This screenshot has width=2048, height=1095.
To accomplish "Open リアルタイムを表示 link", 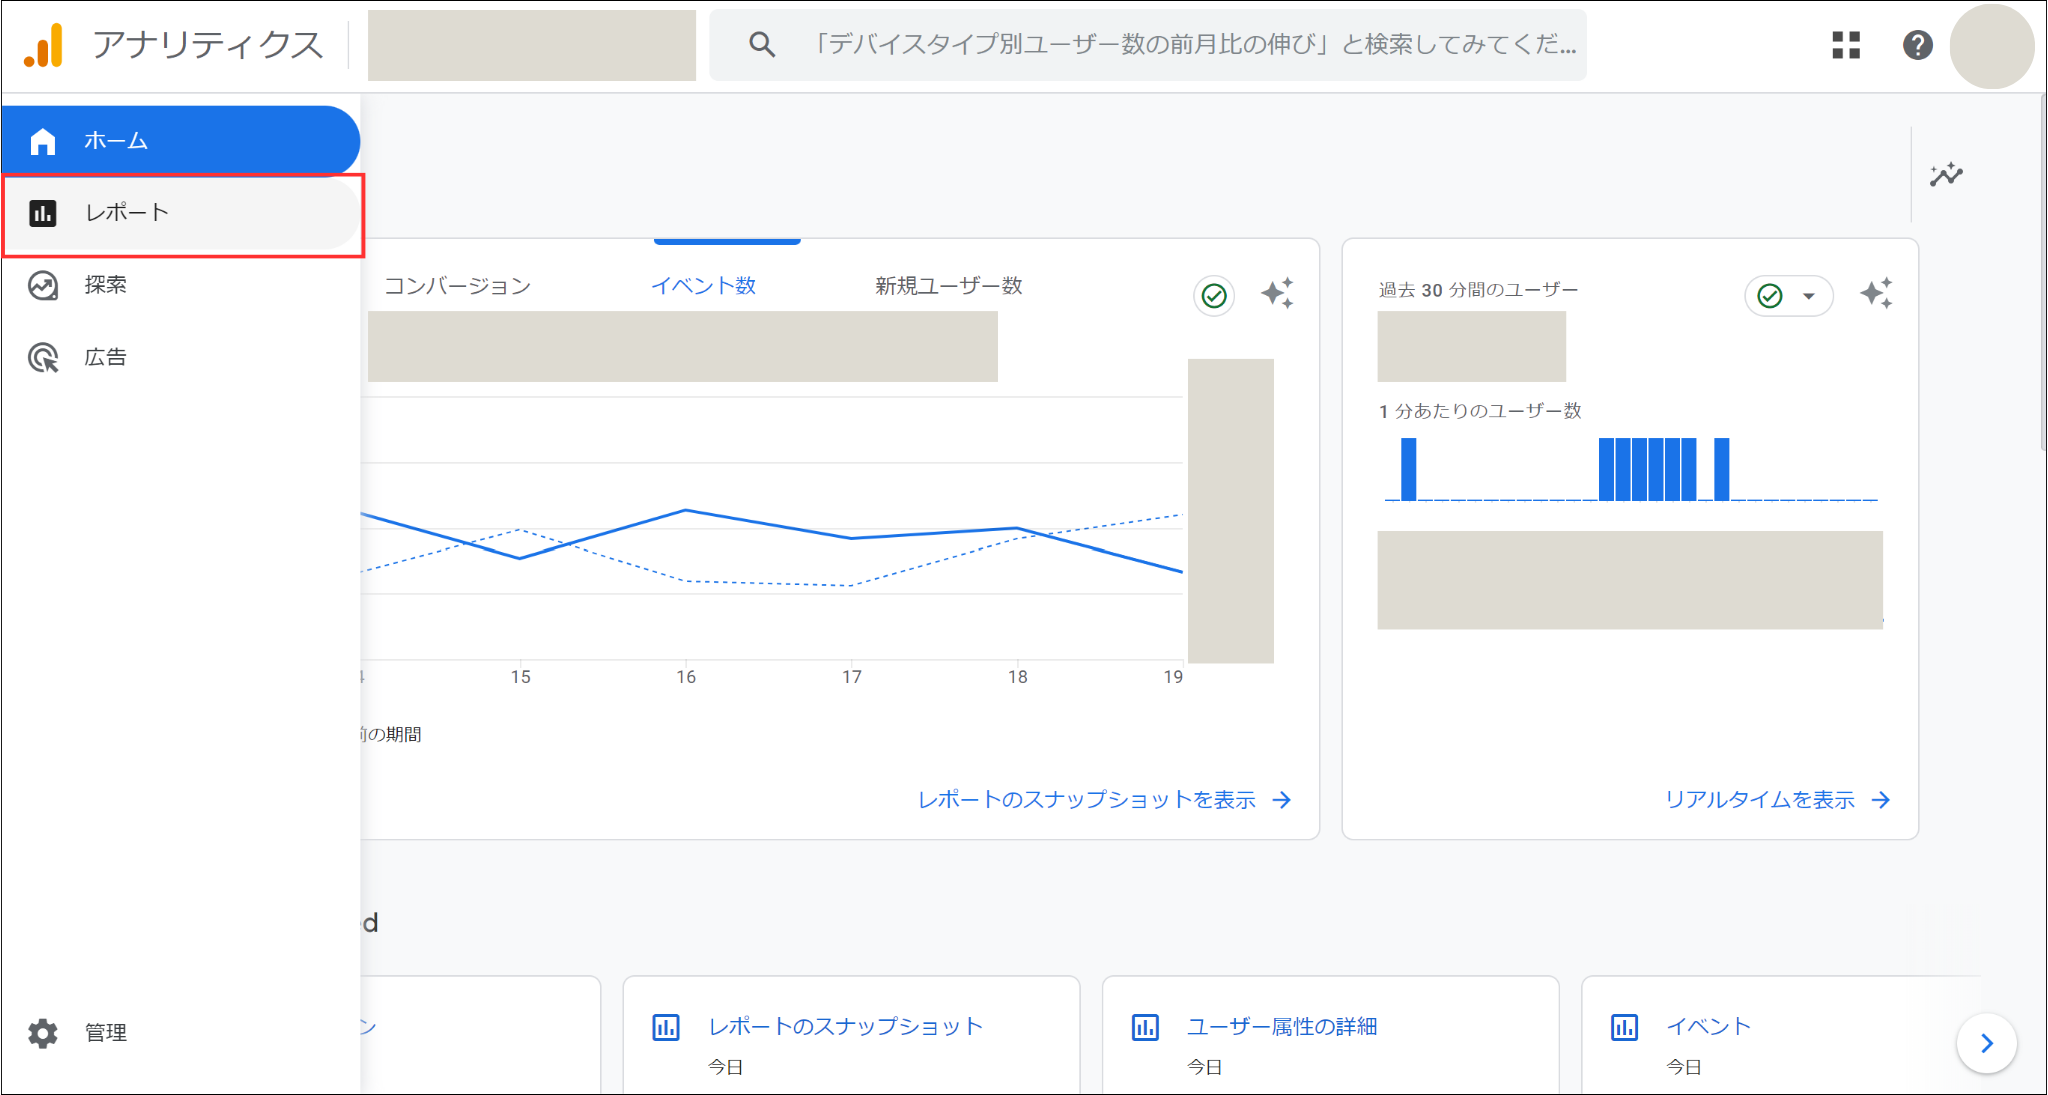I will [x=1777, y=800].
